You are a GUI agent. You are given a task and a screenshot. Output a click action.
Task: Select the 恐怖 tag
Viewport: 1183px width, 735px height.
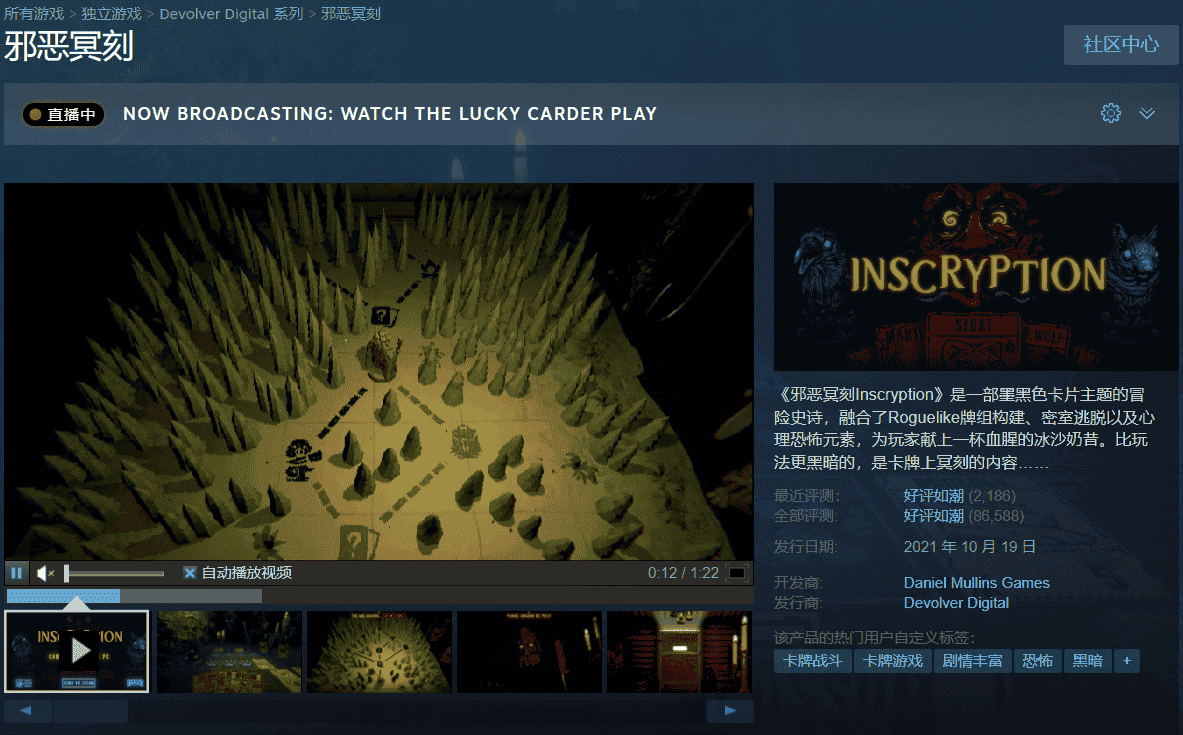coord(1037,661)
